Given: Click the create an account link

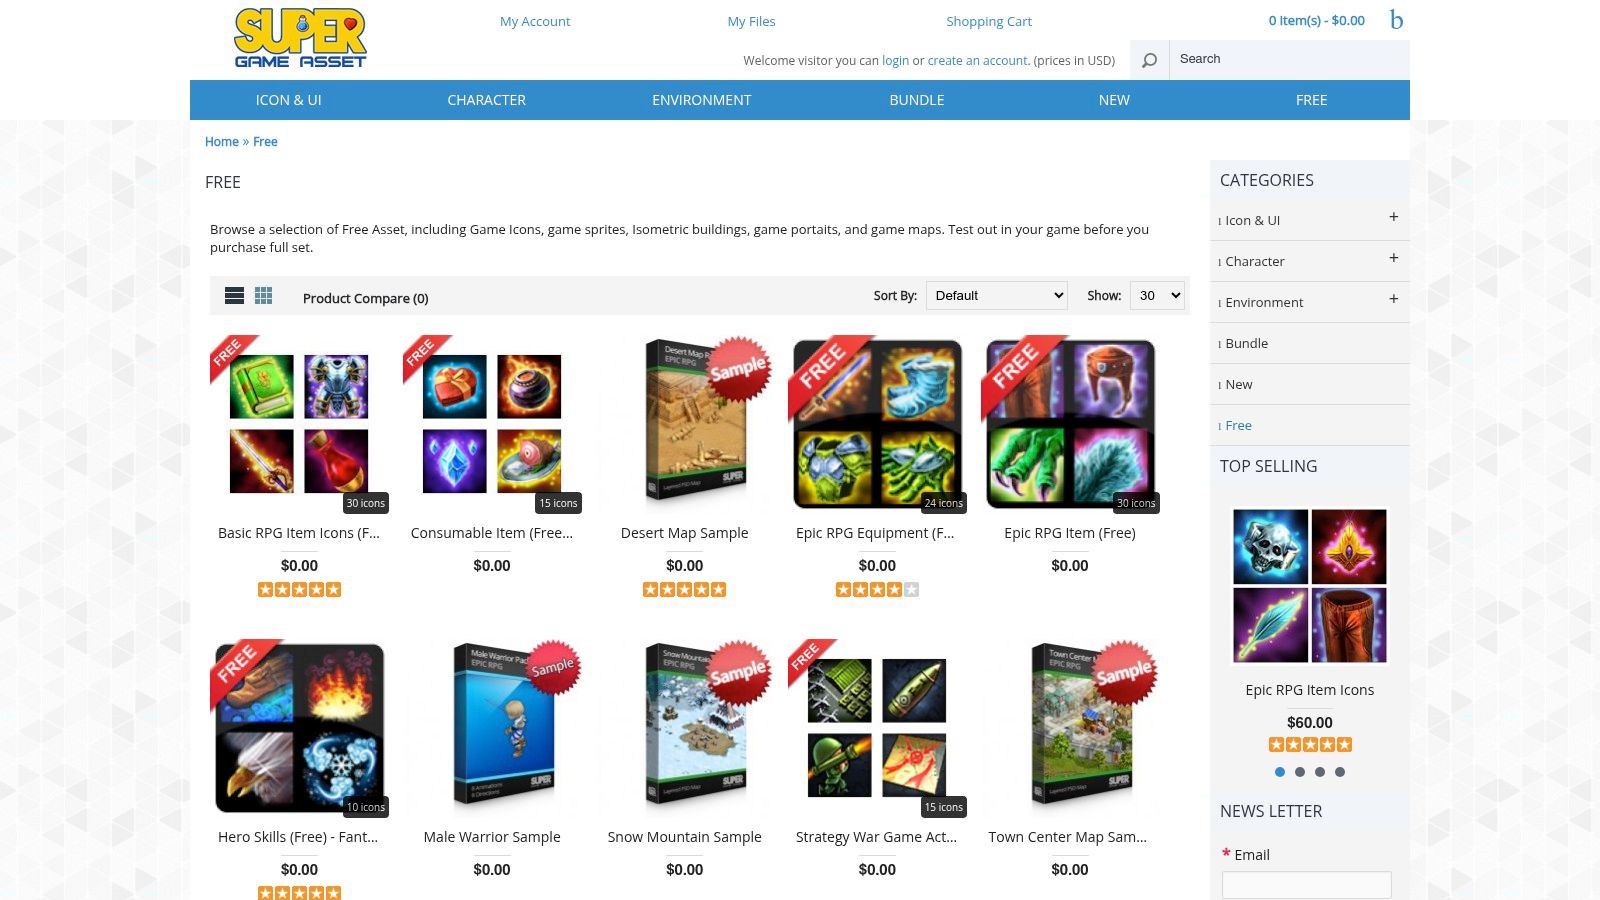Looking at the screenshot, I should [978, 60].
